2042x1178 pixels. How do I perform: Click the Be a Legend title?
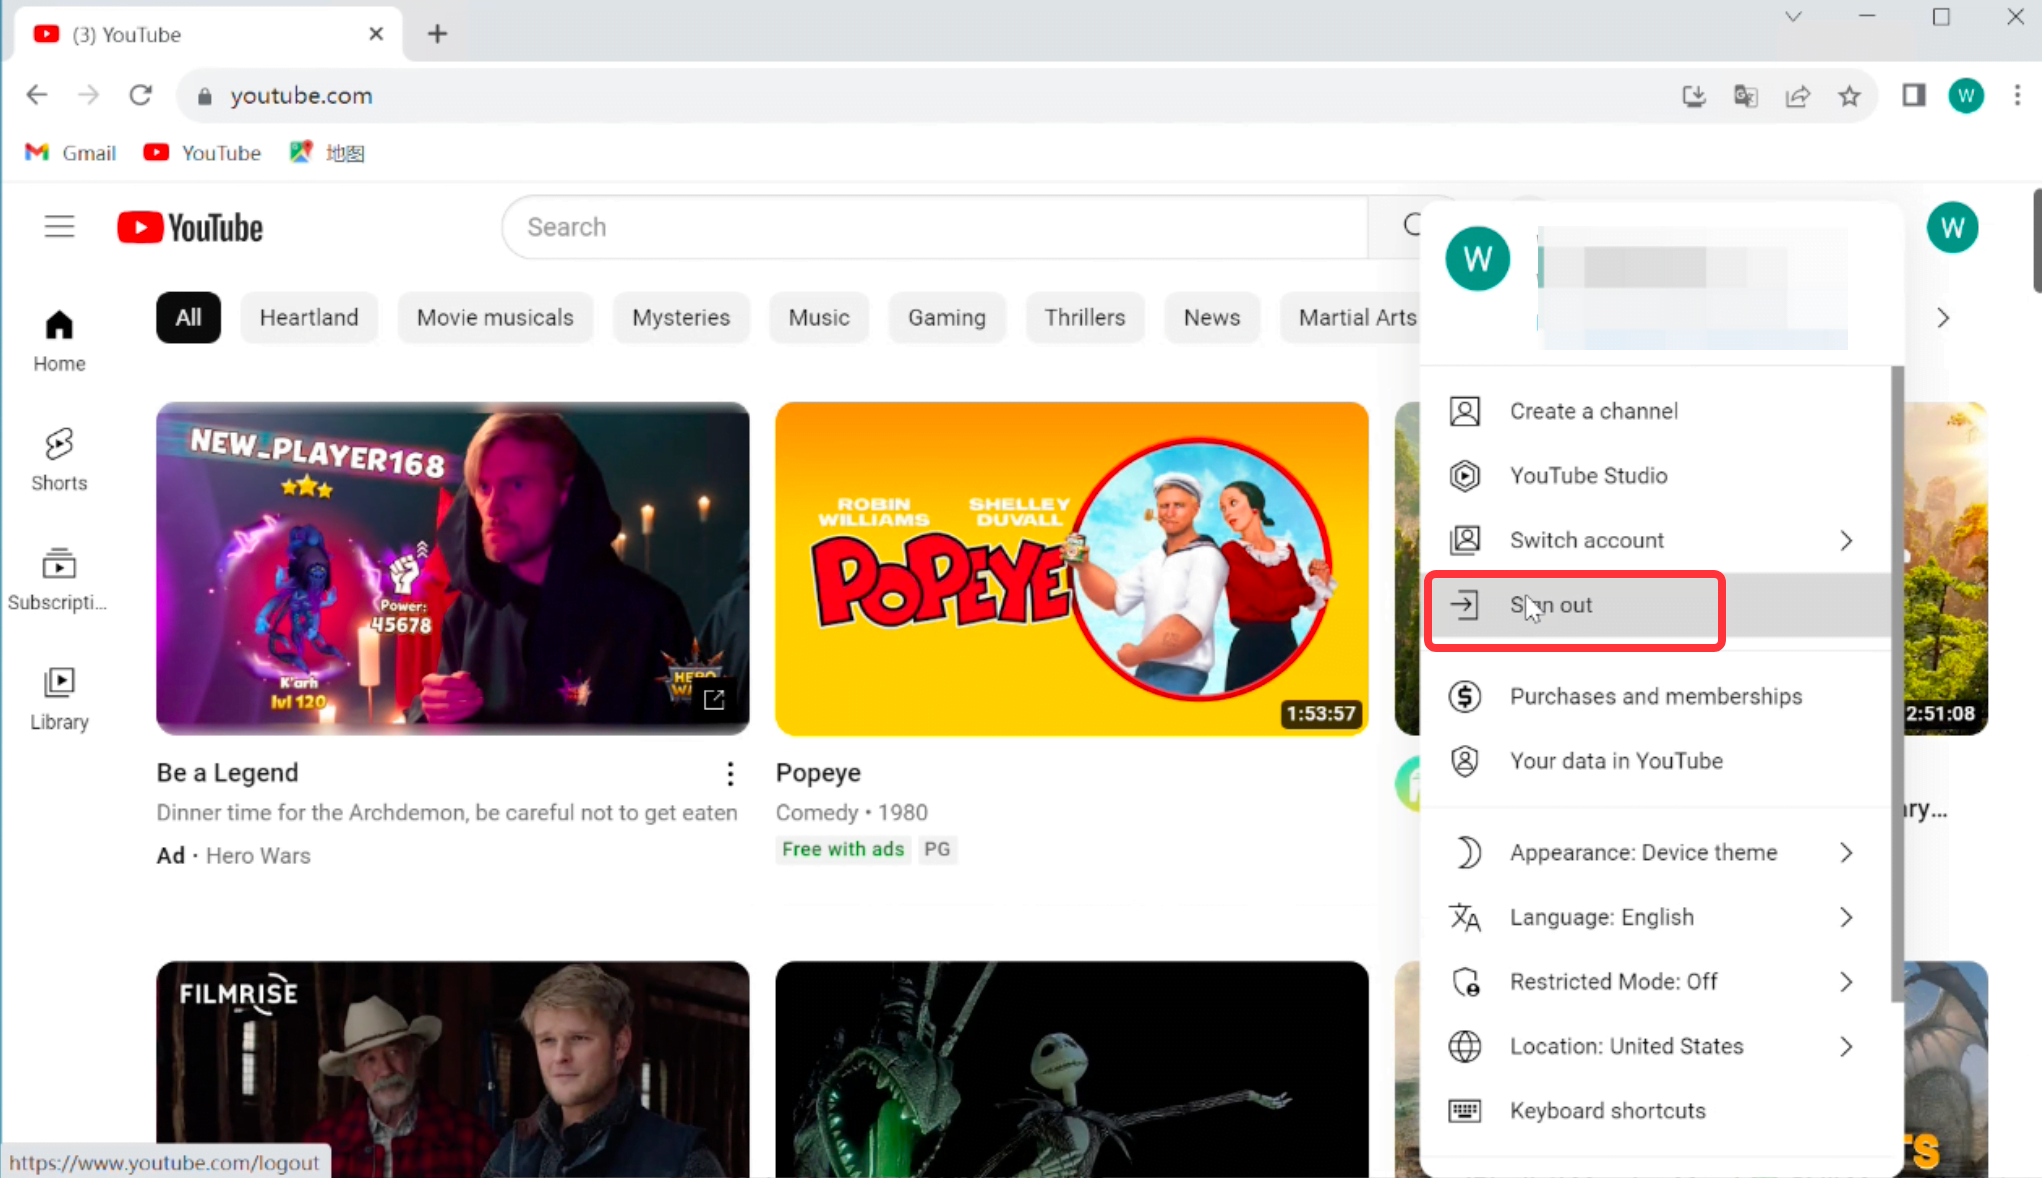coord(227,773)
